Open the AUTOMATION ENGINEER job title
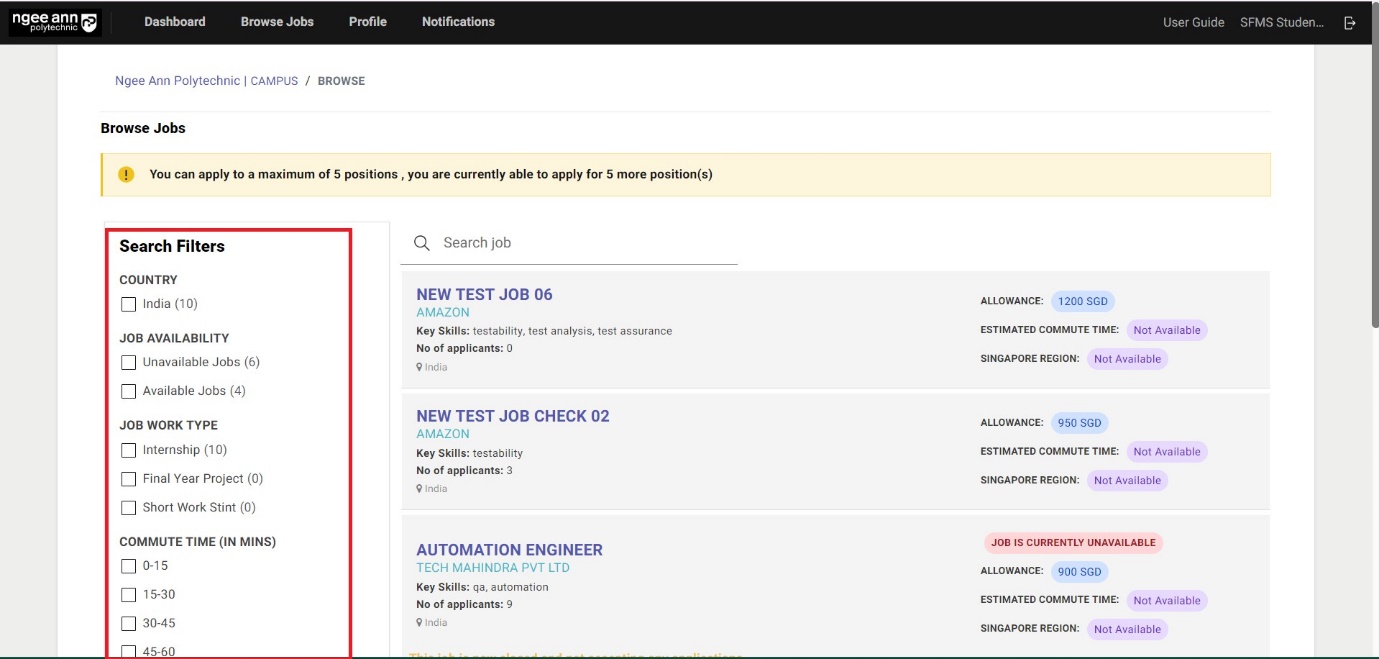This screenshot has width=1379, height=659. 509,550
